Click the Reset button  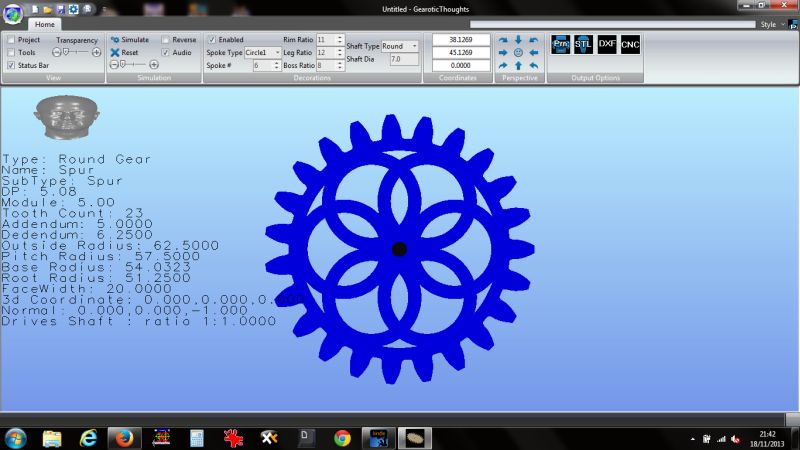click(x=124, y=53)
